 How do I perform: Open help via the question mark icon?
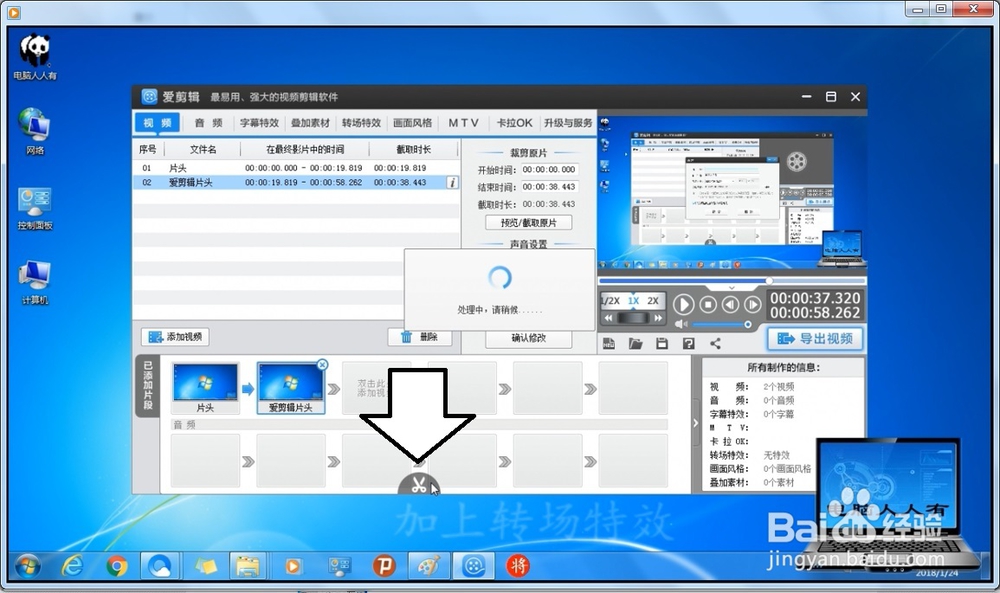(x=688, y=344)
